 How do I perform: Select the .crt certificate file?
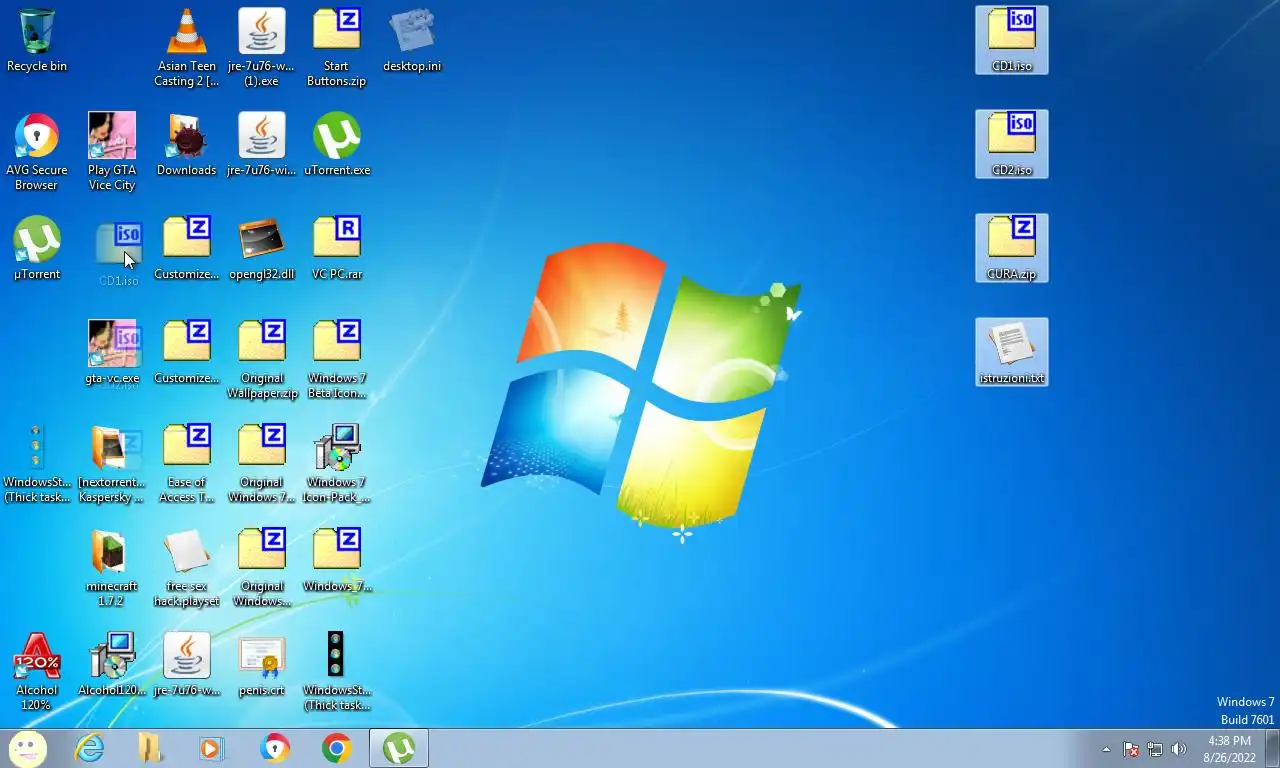coord(262,664)
